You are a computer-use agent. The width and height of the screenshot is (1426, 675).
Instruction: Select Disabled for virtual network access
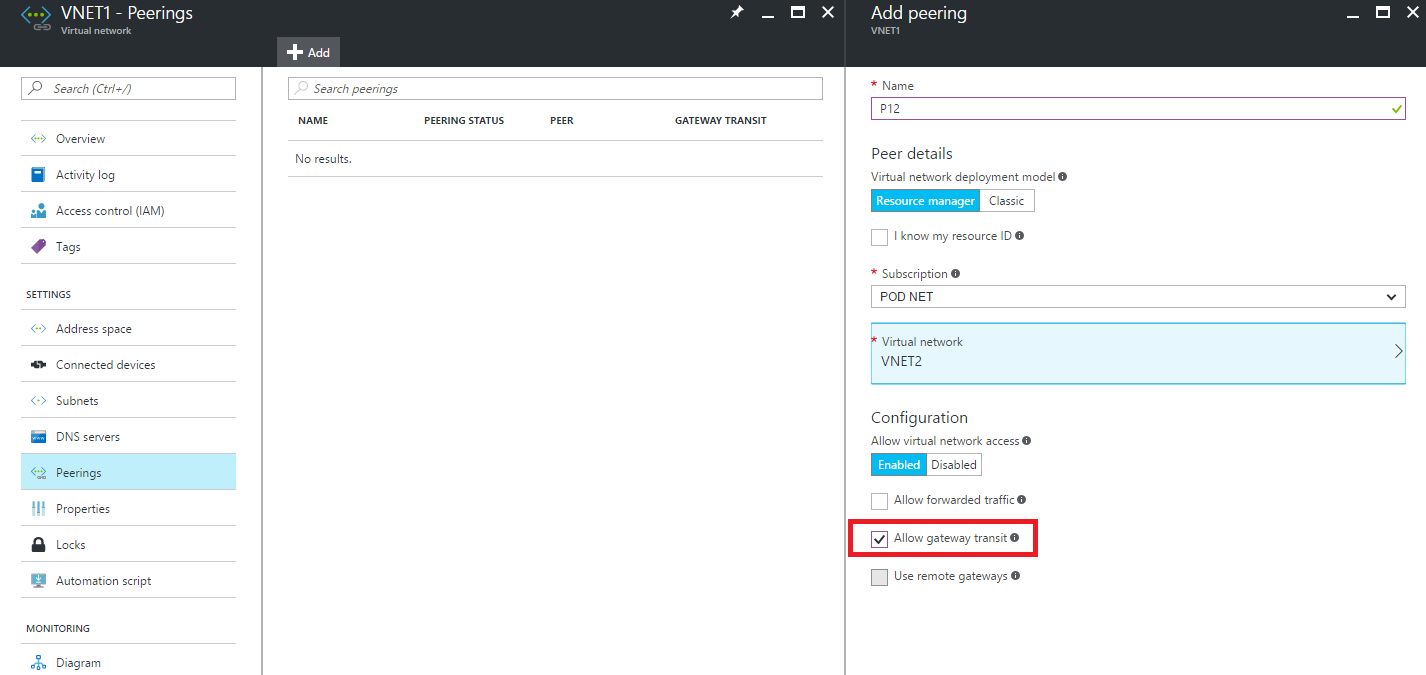954,465
